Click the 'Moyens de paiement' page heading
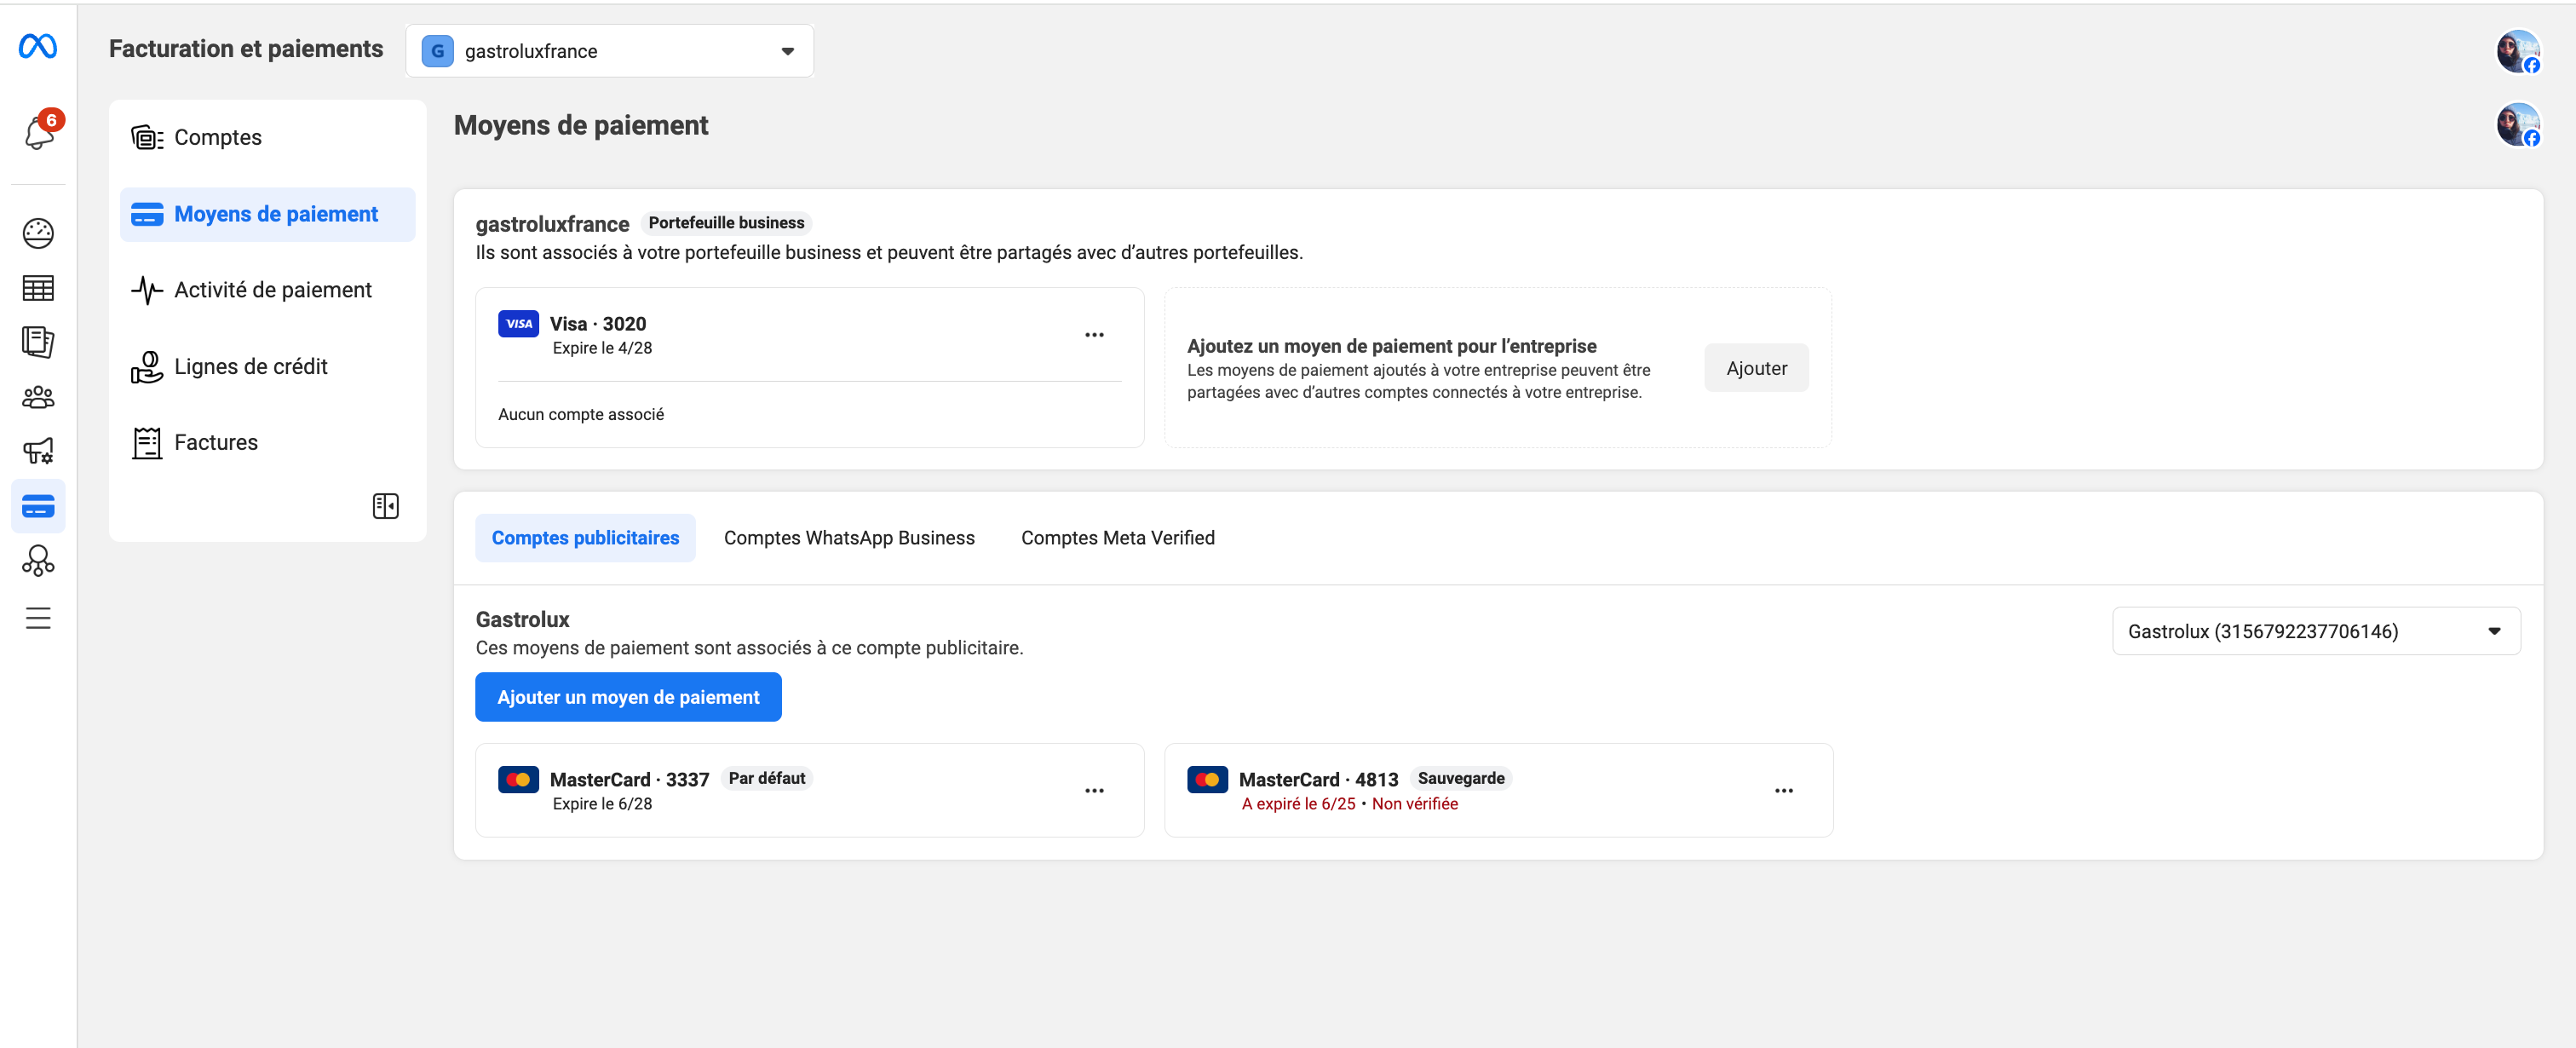The image size is (2576, 1048). coord(581,125)
